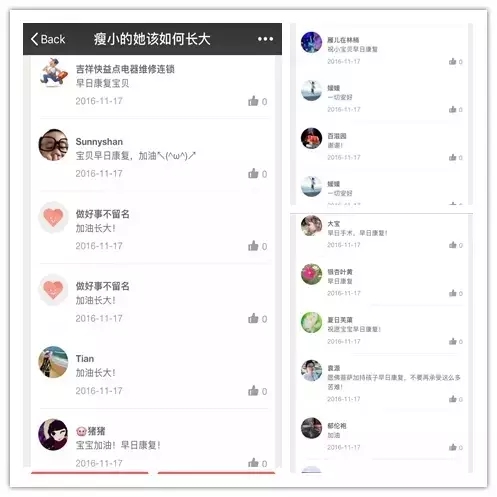
Task: Open the running repairman avatar
Action: click(53, 72)
